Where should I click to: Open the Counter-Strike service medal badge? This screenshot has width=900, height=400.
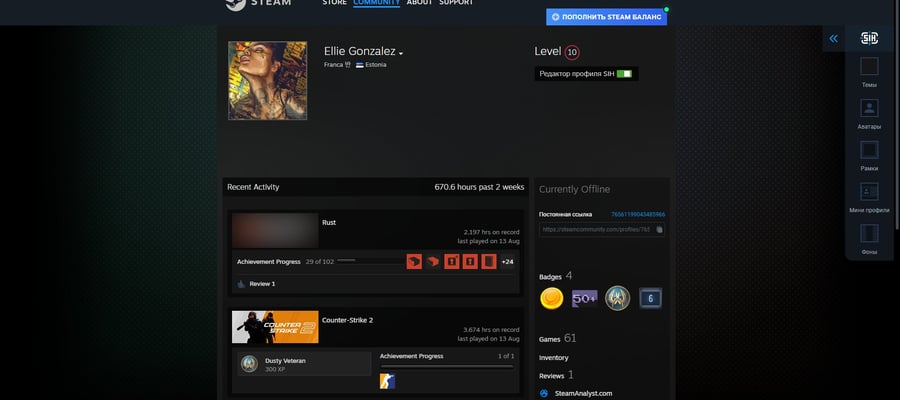(618, 298)
